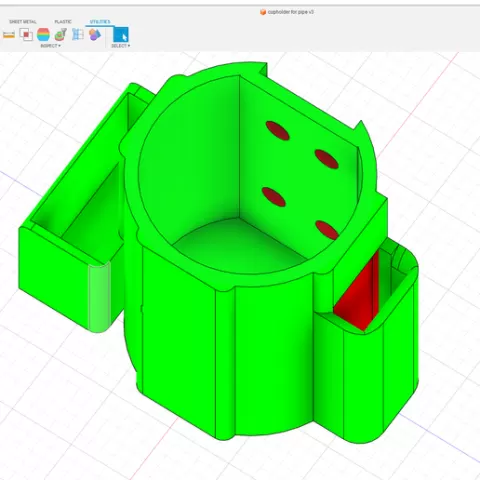480x480 pixels.
Task: Activate the green-and-red accessibility analysis icon
Action: point(61,34)
